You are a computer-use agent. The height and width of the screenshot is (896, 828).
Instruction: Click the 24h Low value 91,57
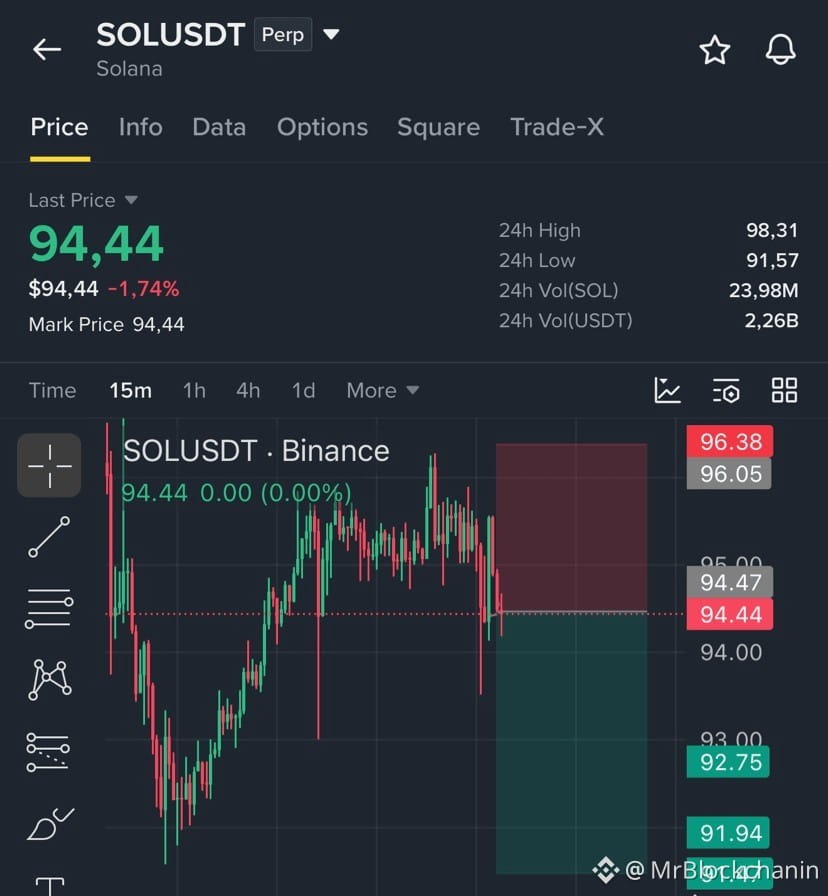coord(772,261)
